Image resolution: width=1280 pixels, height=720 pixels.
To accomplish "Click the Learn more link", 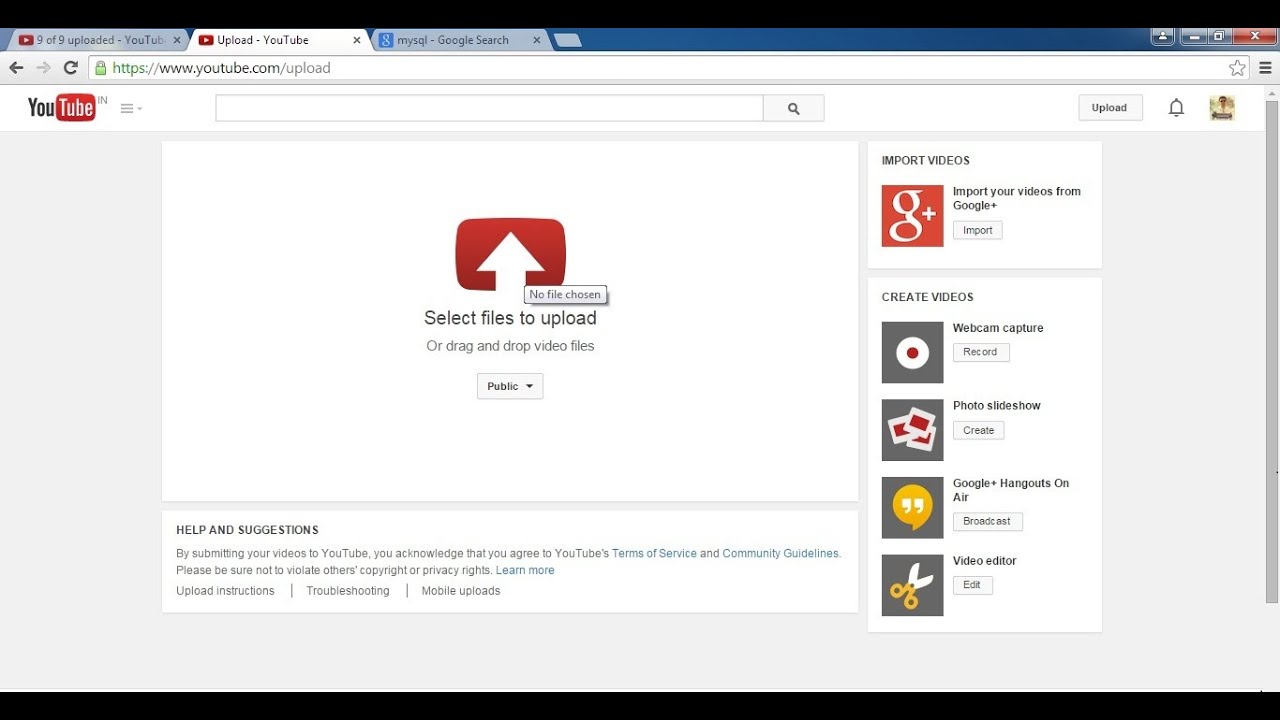I will (525, 570).
